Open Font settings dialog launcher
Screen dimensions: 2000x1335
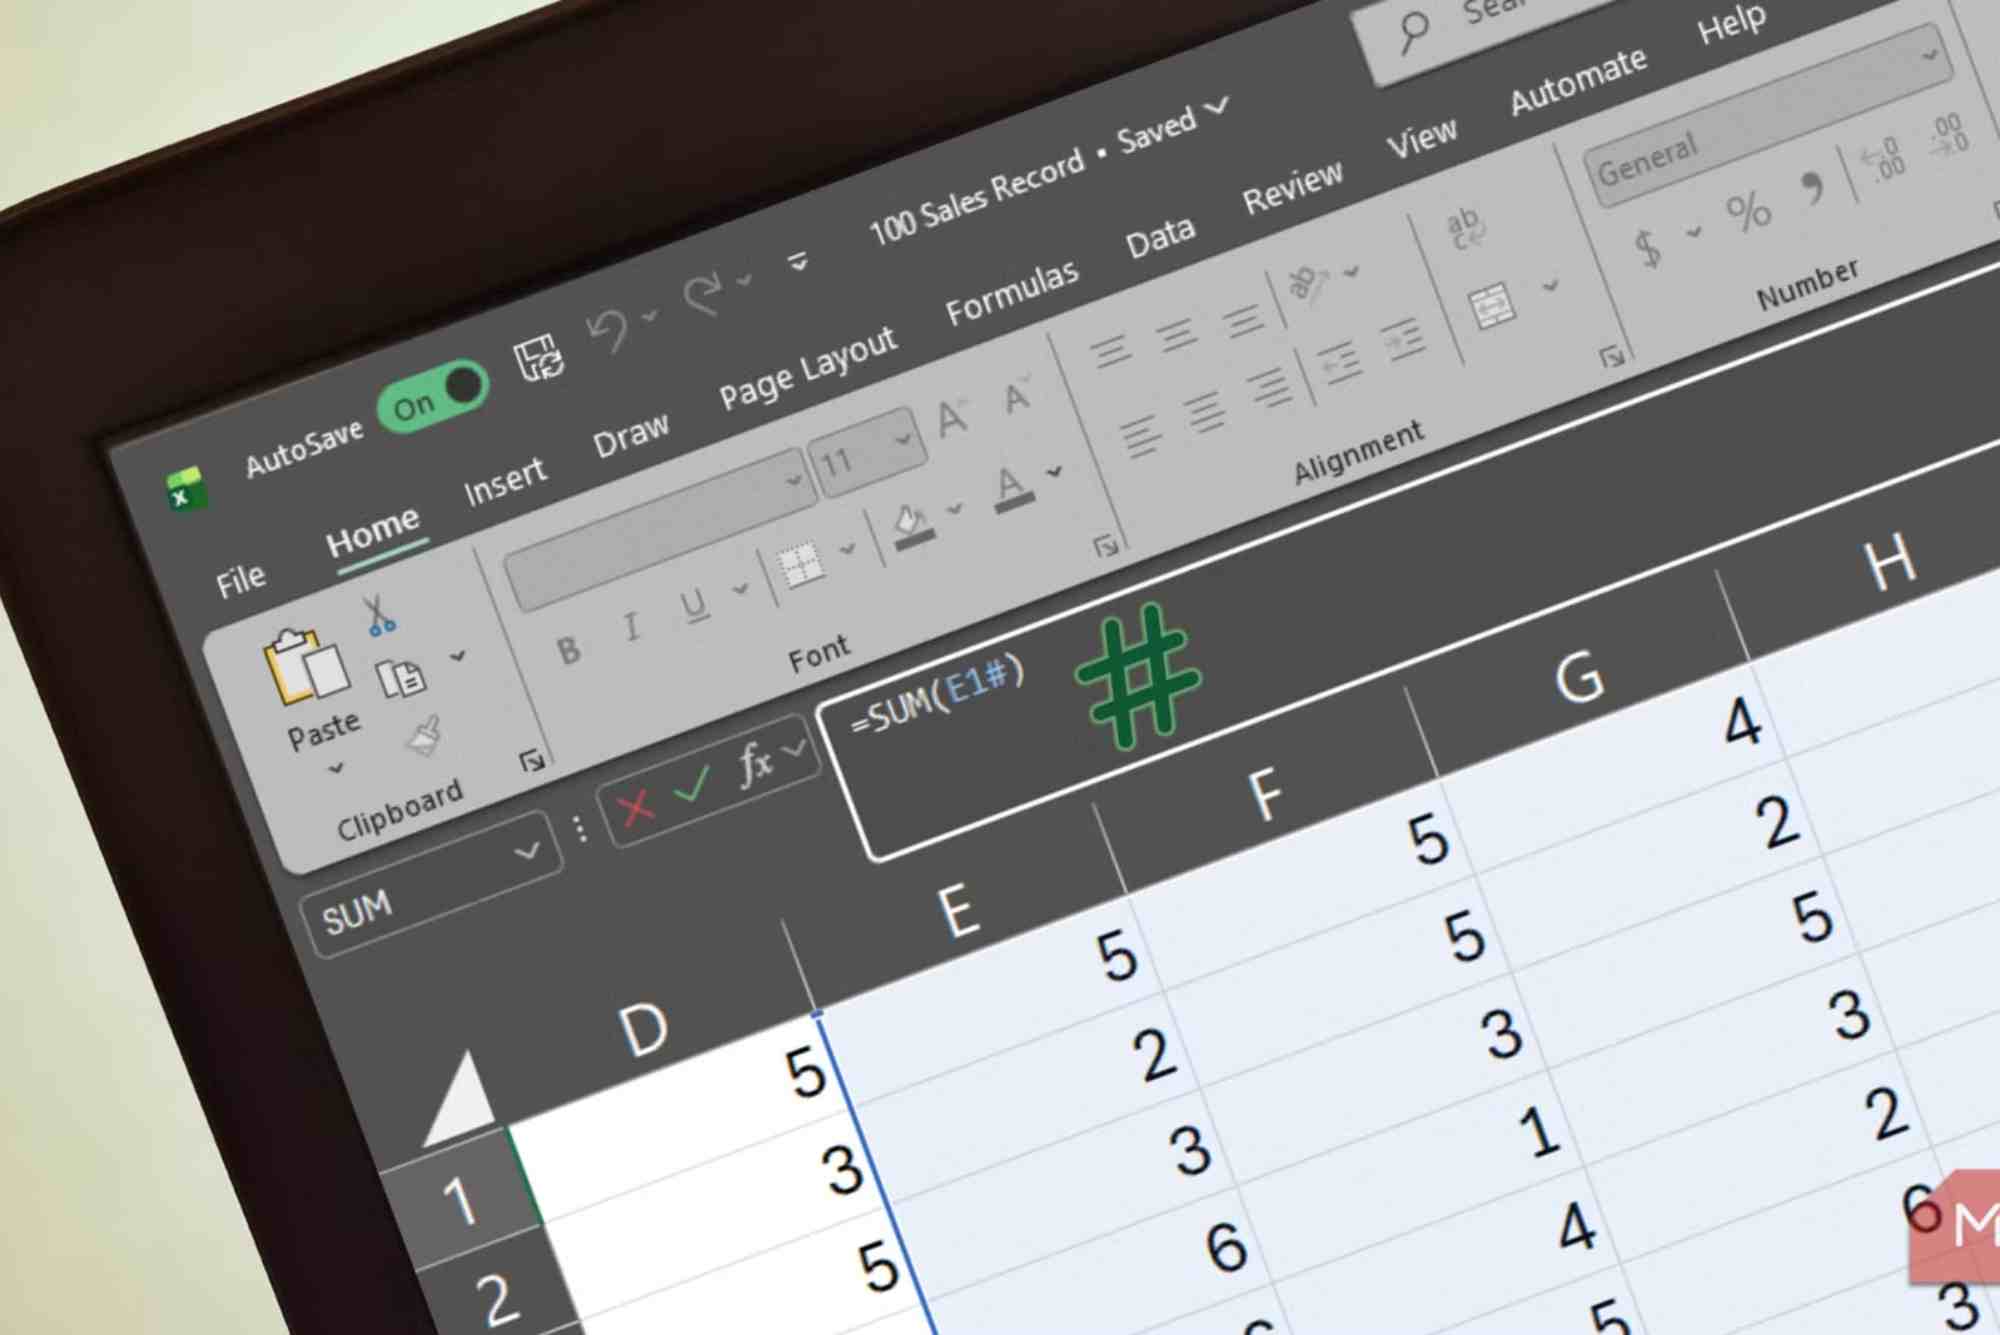click(1105, 545)
